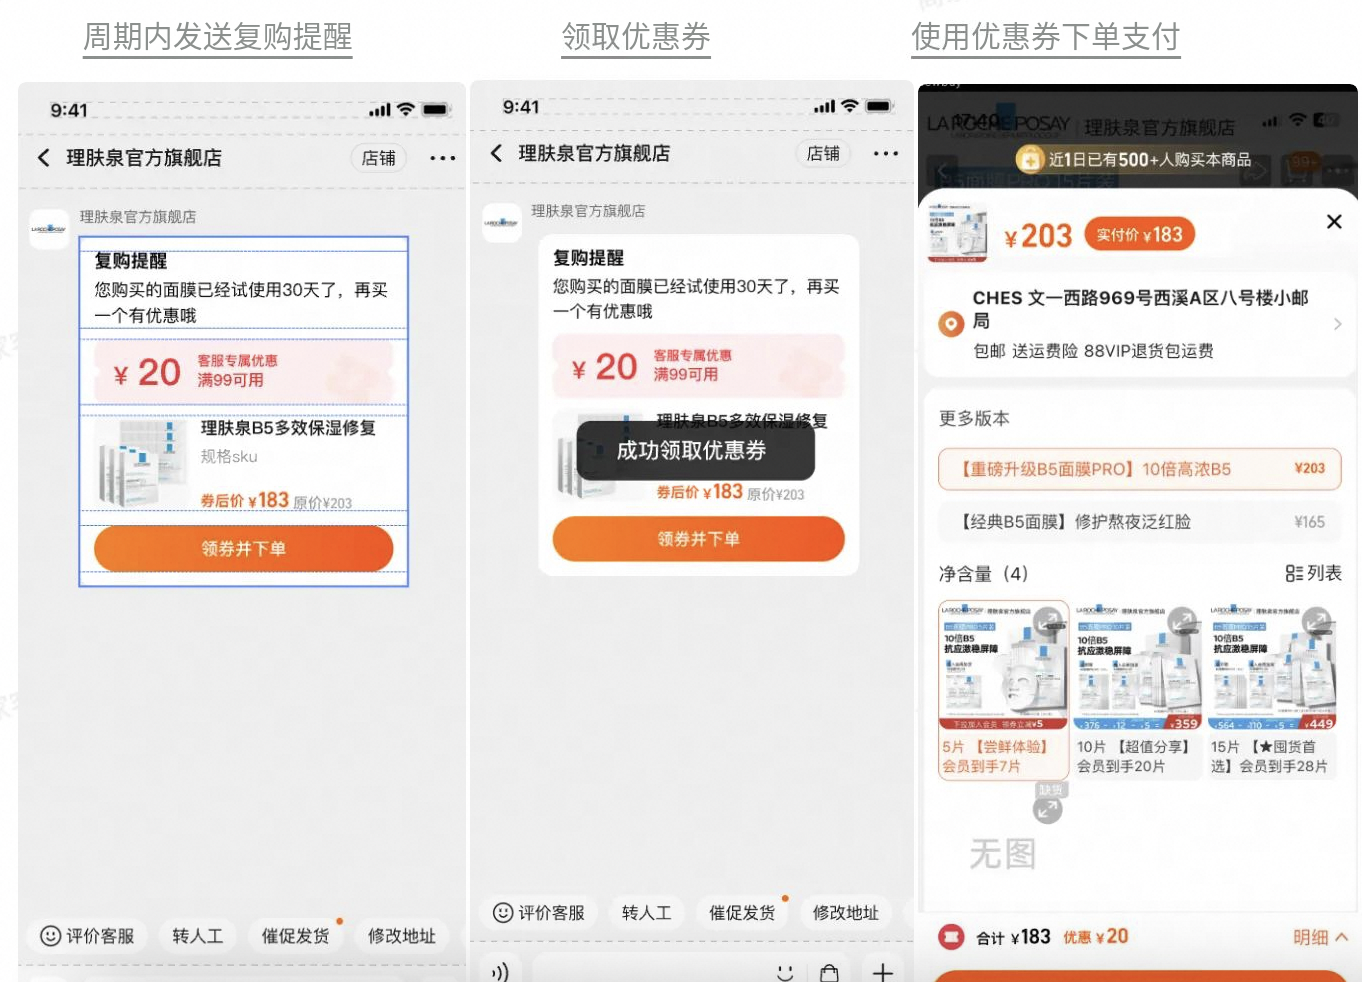Screen dimensions: 1362x982
Task: Tap 复购提醒 heading in first card
Action: [131, 261]
